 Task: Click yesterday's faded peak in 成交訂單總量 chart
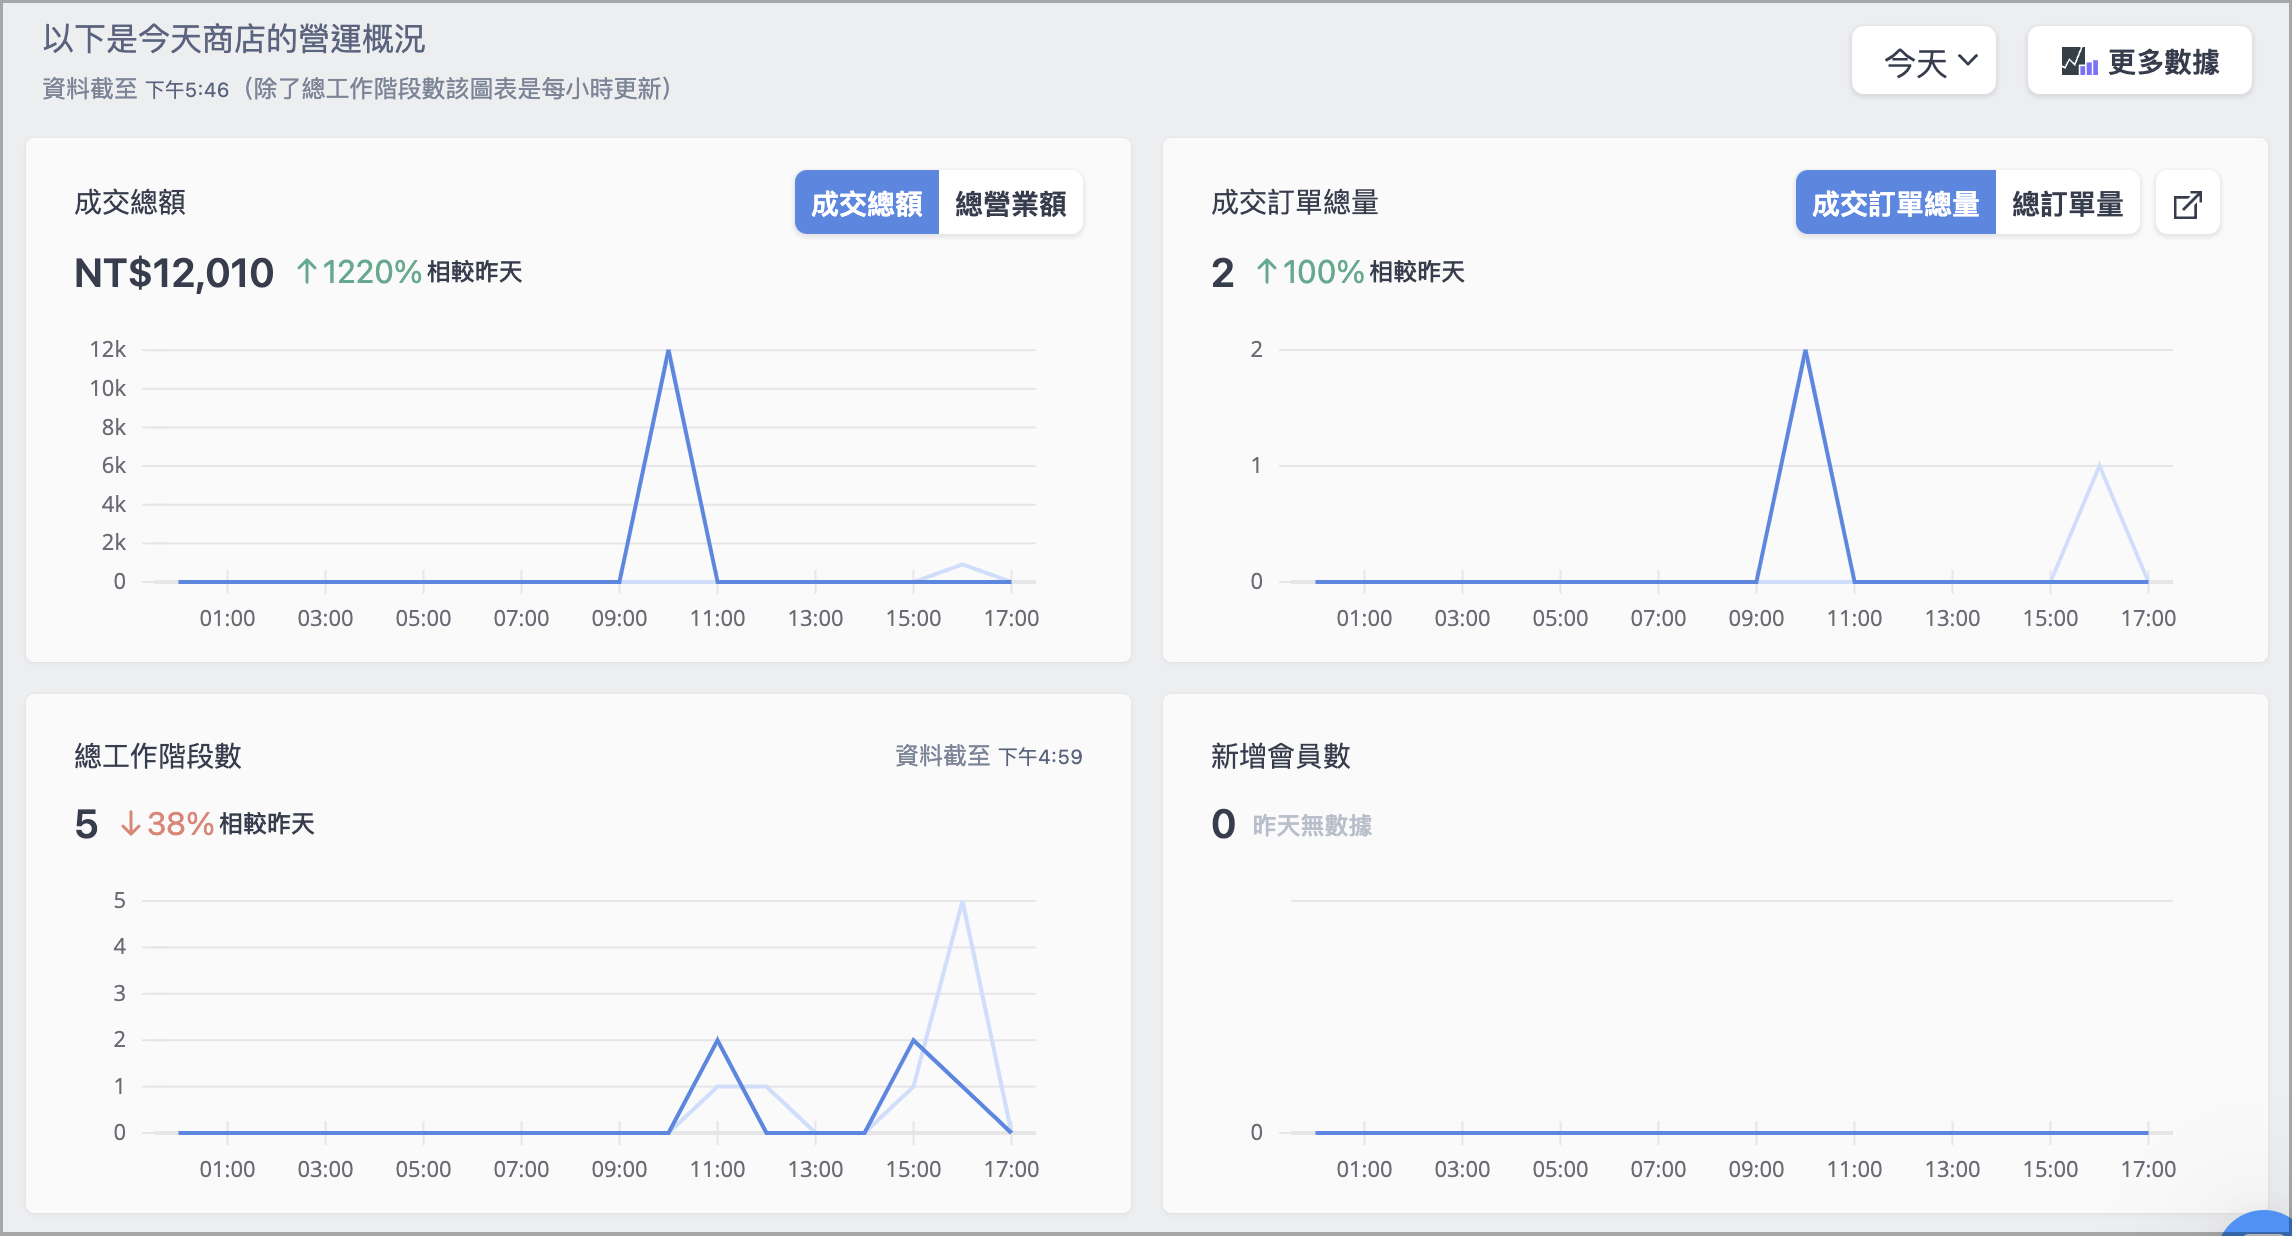(2099, 465)
